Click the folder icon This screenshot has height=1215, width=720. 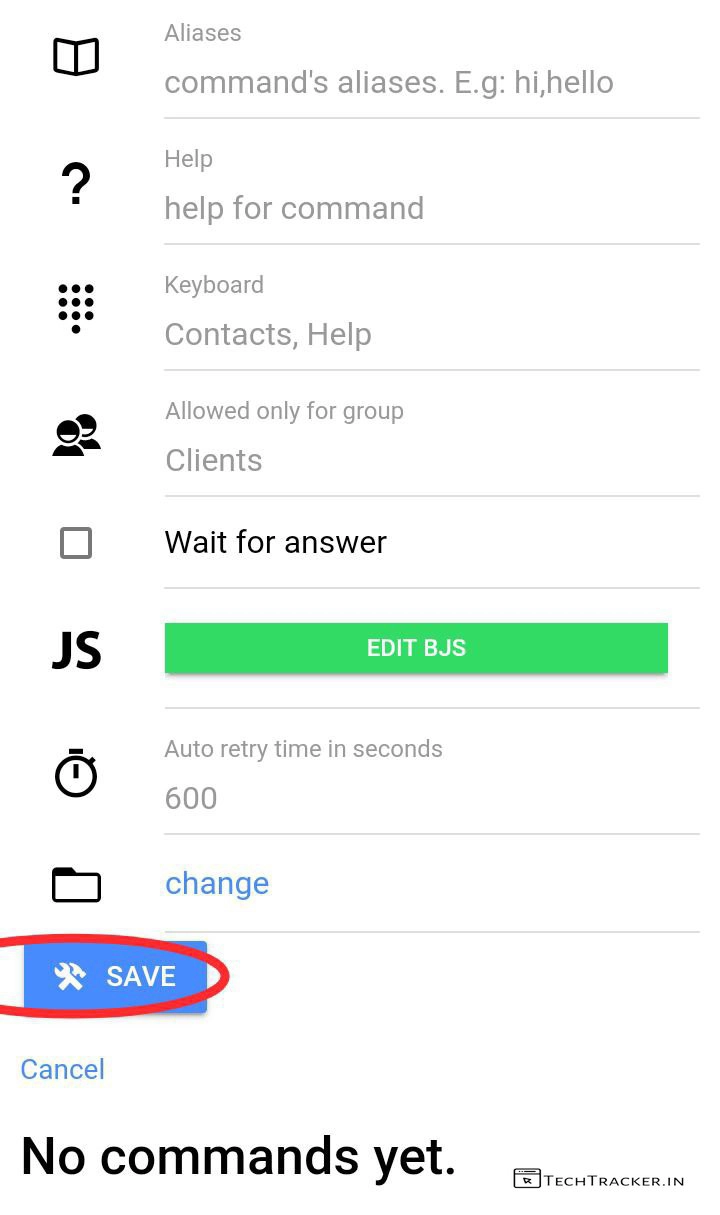pos(76,884)
